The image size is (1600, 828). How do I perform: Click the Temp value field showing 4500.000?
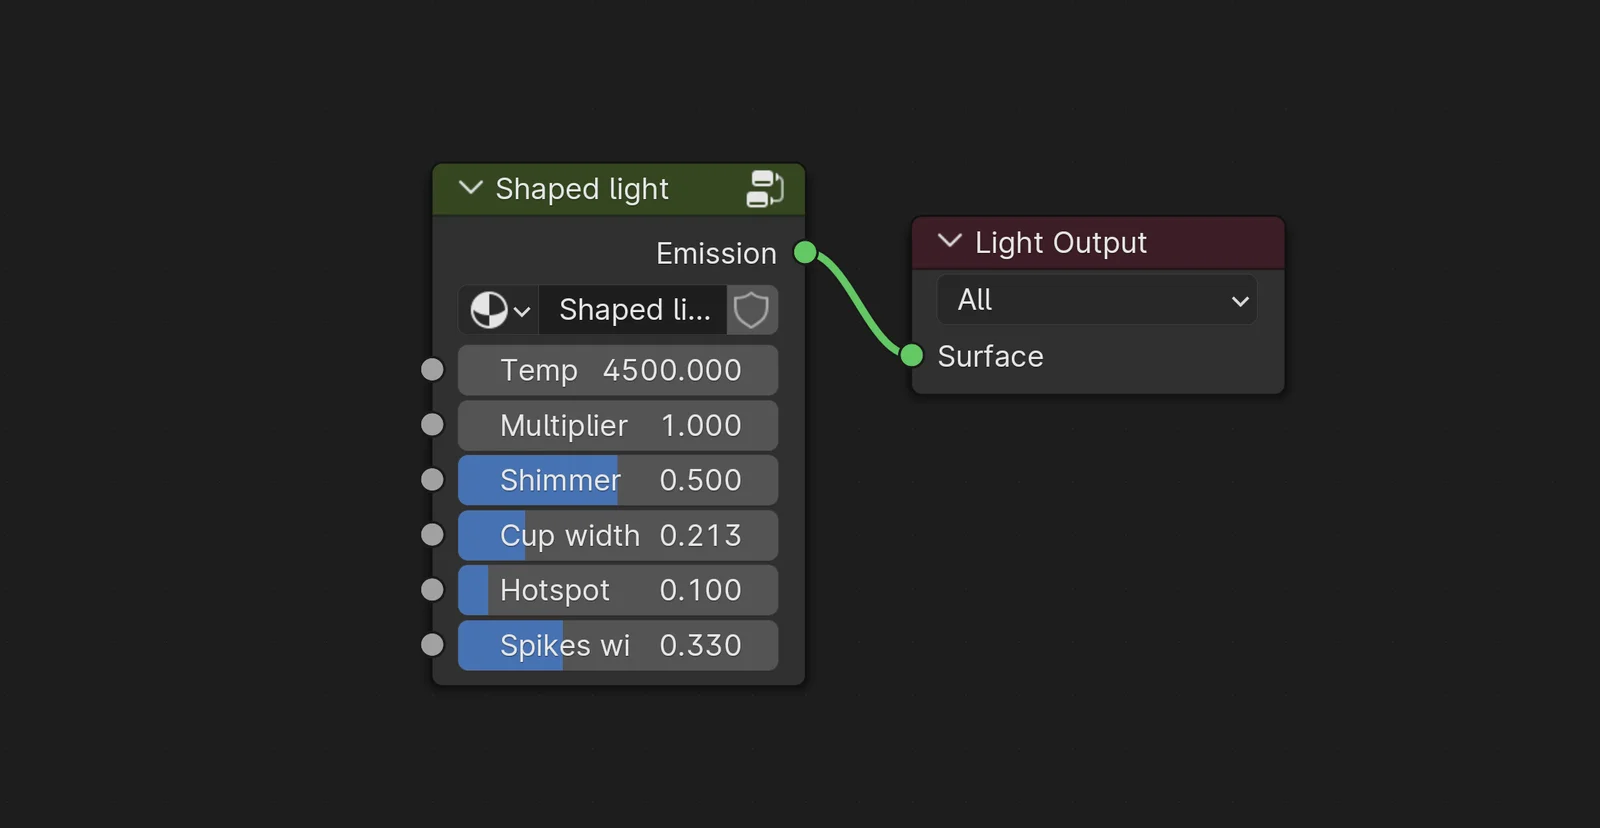coord(617,369)
